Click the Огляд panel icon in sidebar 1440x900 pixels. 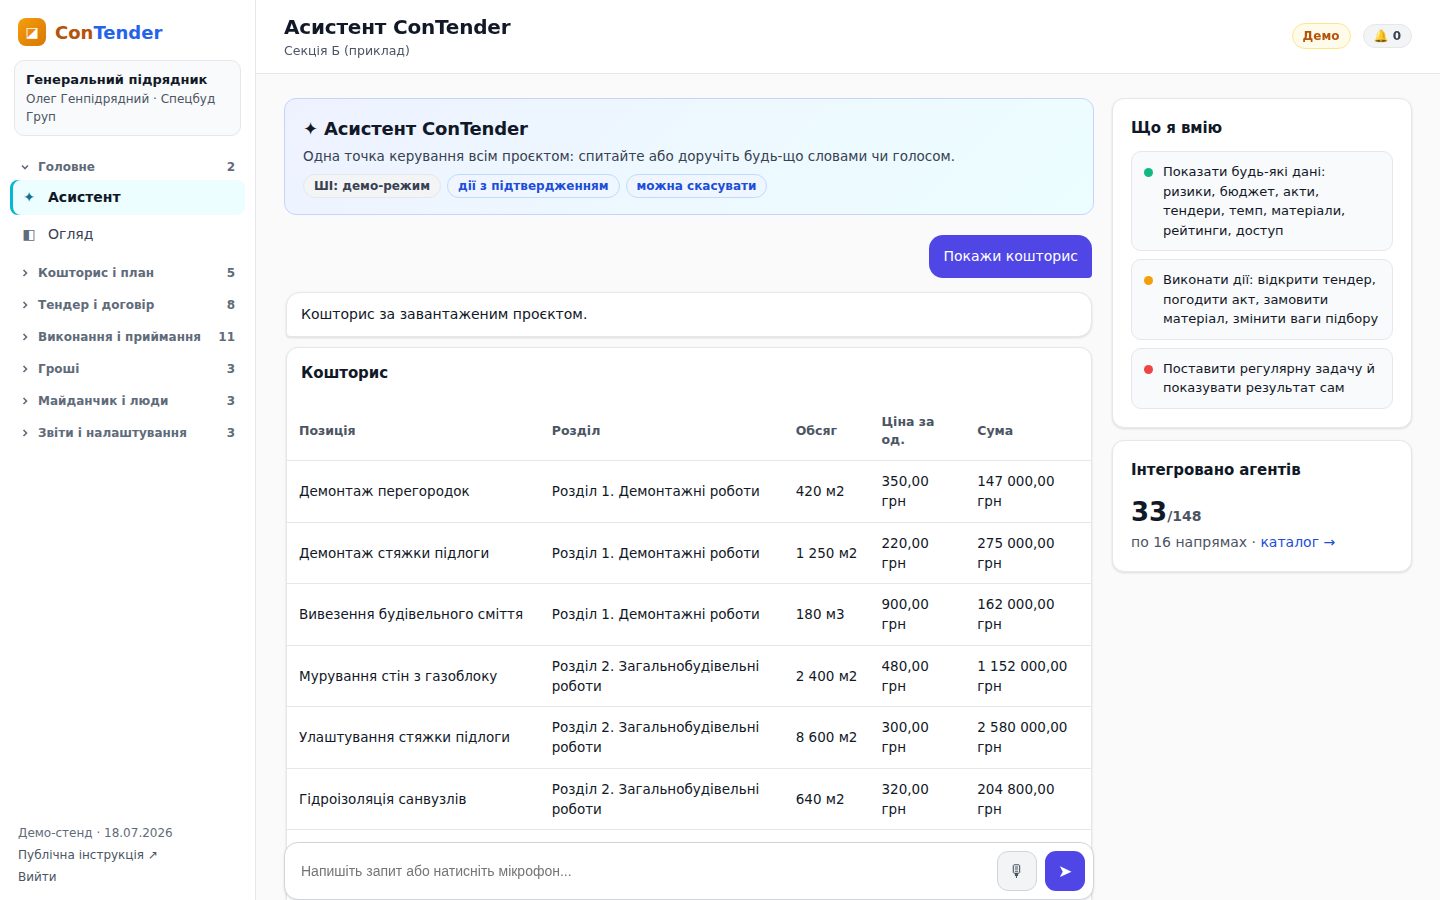[x=29, y=235]
